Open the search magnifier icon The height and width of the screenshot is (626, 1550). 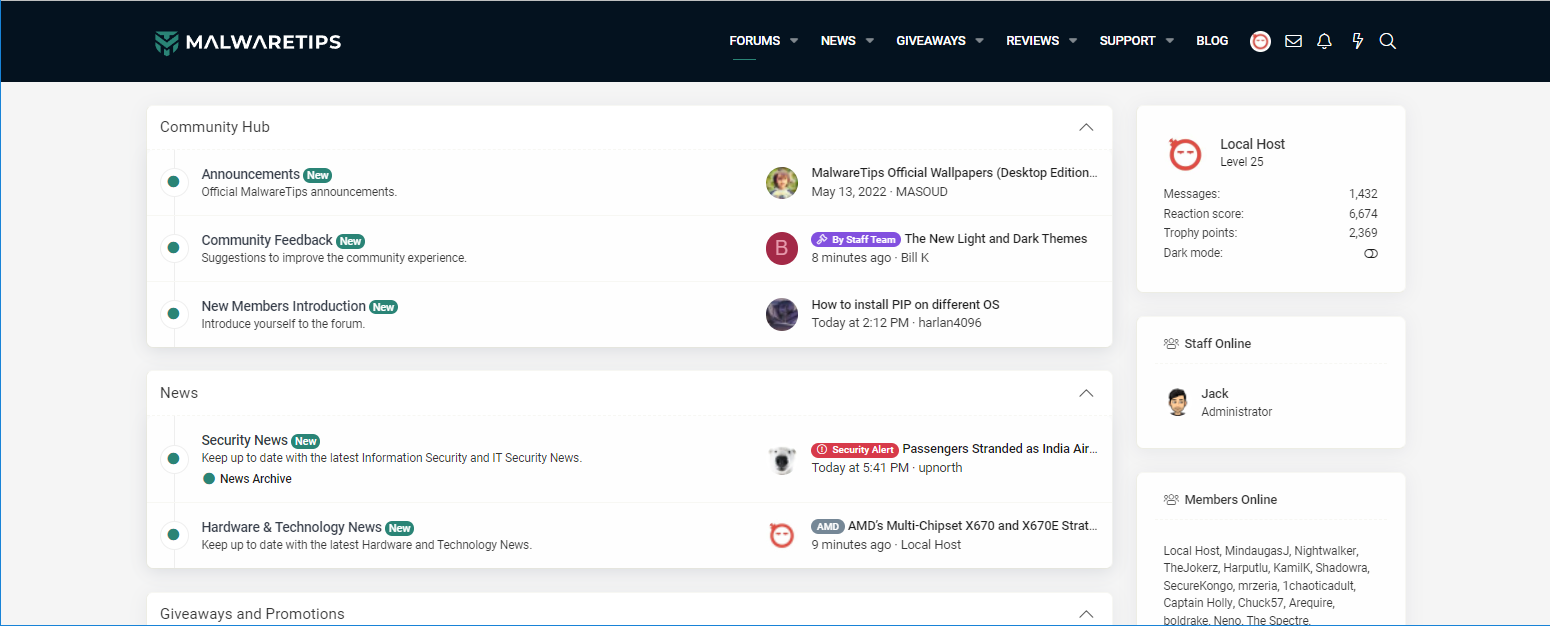(x=1388, y=41)
